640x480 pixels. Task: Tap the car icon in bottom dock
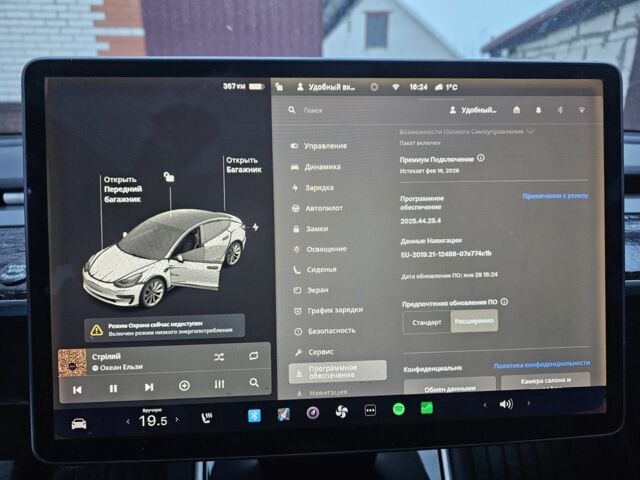78,423
